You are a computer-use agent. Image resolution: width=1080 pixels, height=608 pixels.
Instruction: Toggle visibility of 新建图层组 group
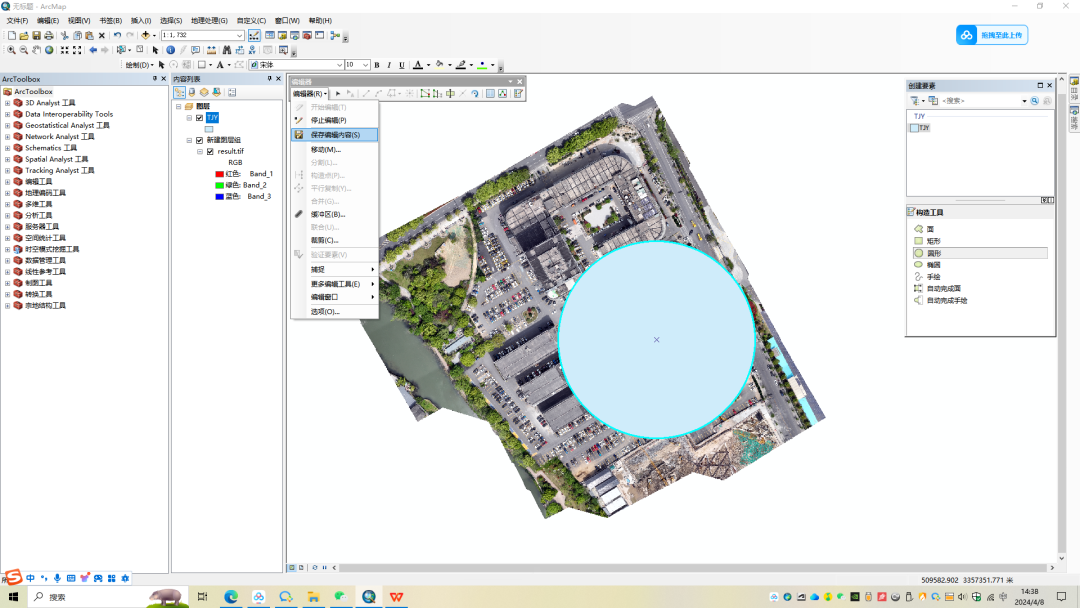pyautogui.click(x=200, y=140)
